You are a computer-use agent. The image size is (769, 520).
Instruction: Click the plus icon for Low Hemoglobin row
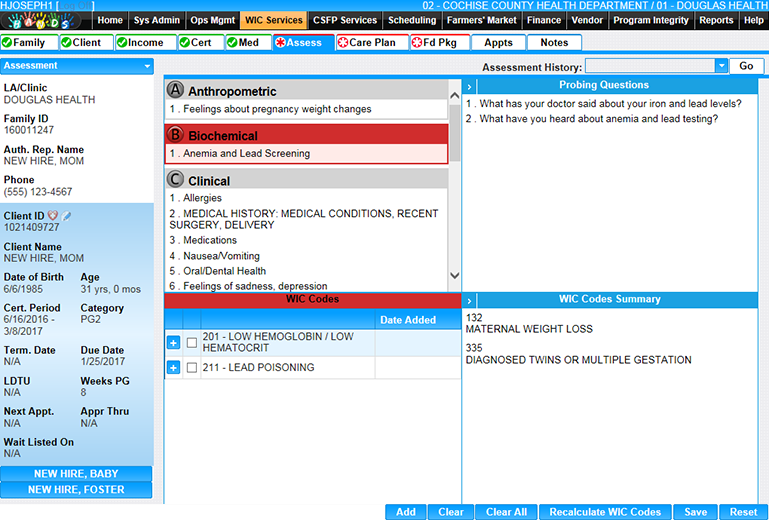point(173,343)
